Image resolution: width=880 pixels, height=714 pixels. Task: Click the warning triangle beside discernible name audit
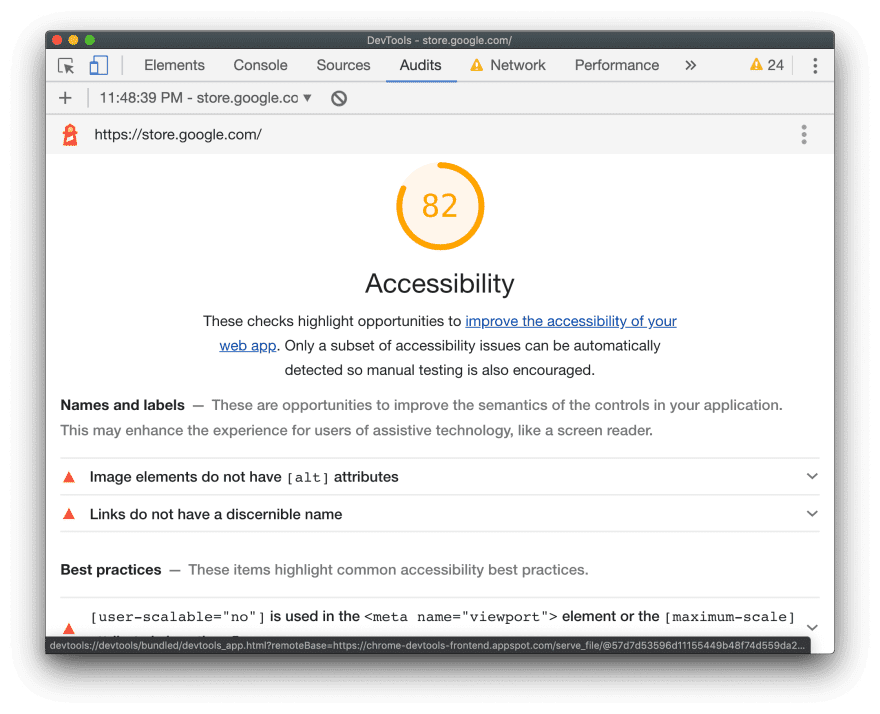pos(69,513)
